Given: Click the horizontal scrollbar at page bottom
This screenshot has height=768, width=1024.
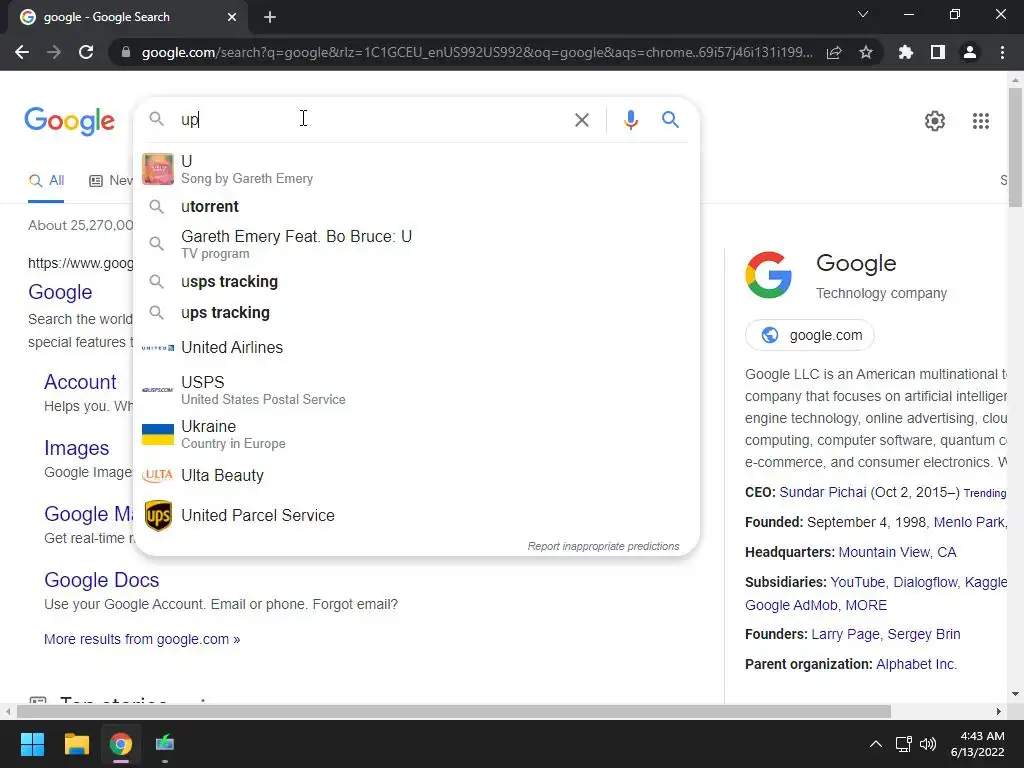Looking at the screenshot, I should (x=454, y=711).
